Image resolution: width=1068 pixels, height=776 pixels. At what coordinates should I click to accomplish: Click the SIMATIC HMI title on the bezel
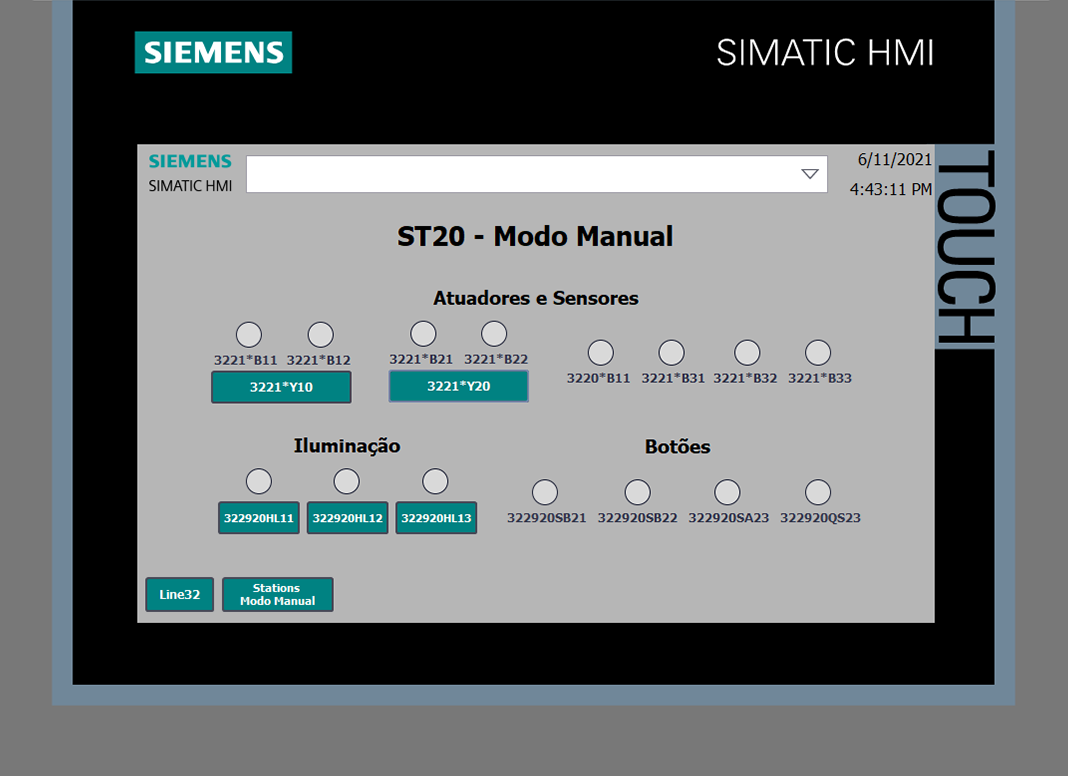(x=825, y=52)
